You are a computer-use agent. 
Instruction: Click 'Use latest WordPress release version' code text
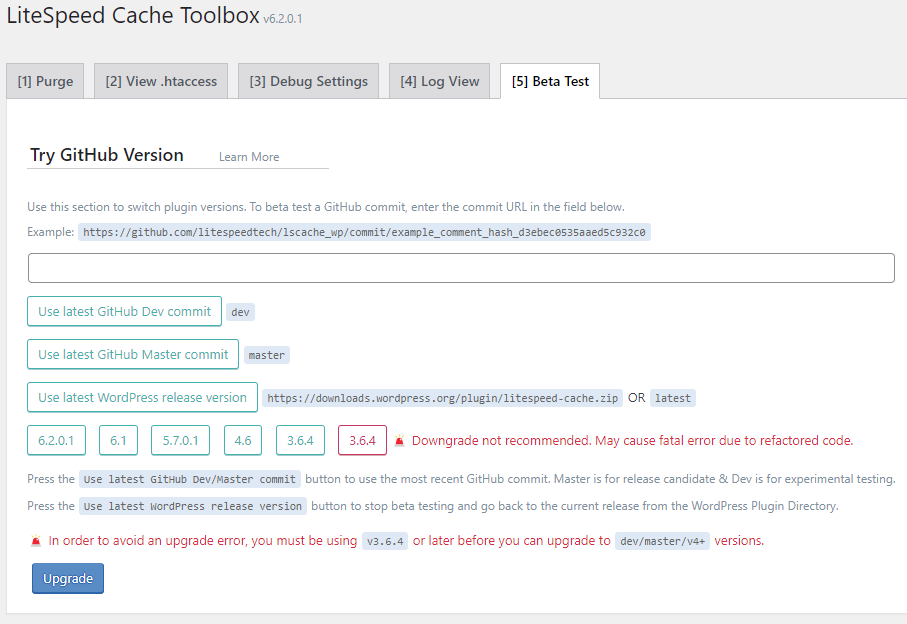click(x=193, y=507)
